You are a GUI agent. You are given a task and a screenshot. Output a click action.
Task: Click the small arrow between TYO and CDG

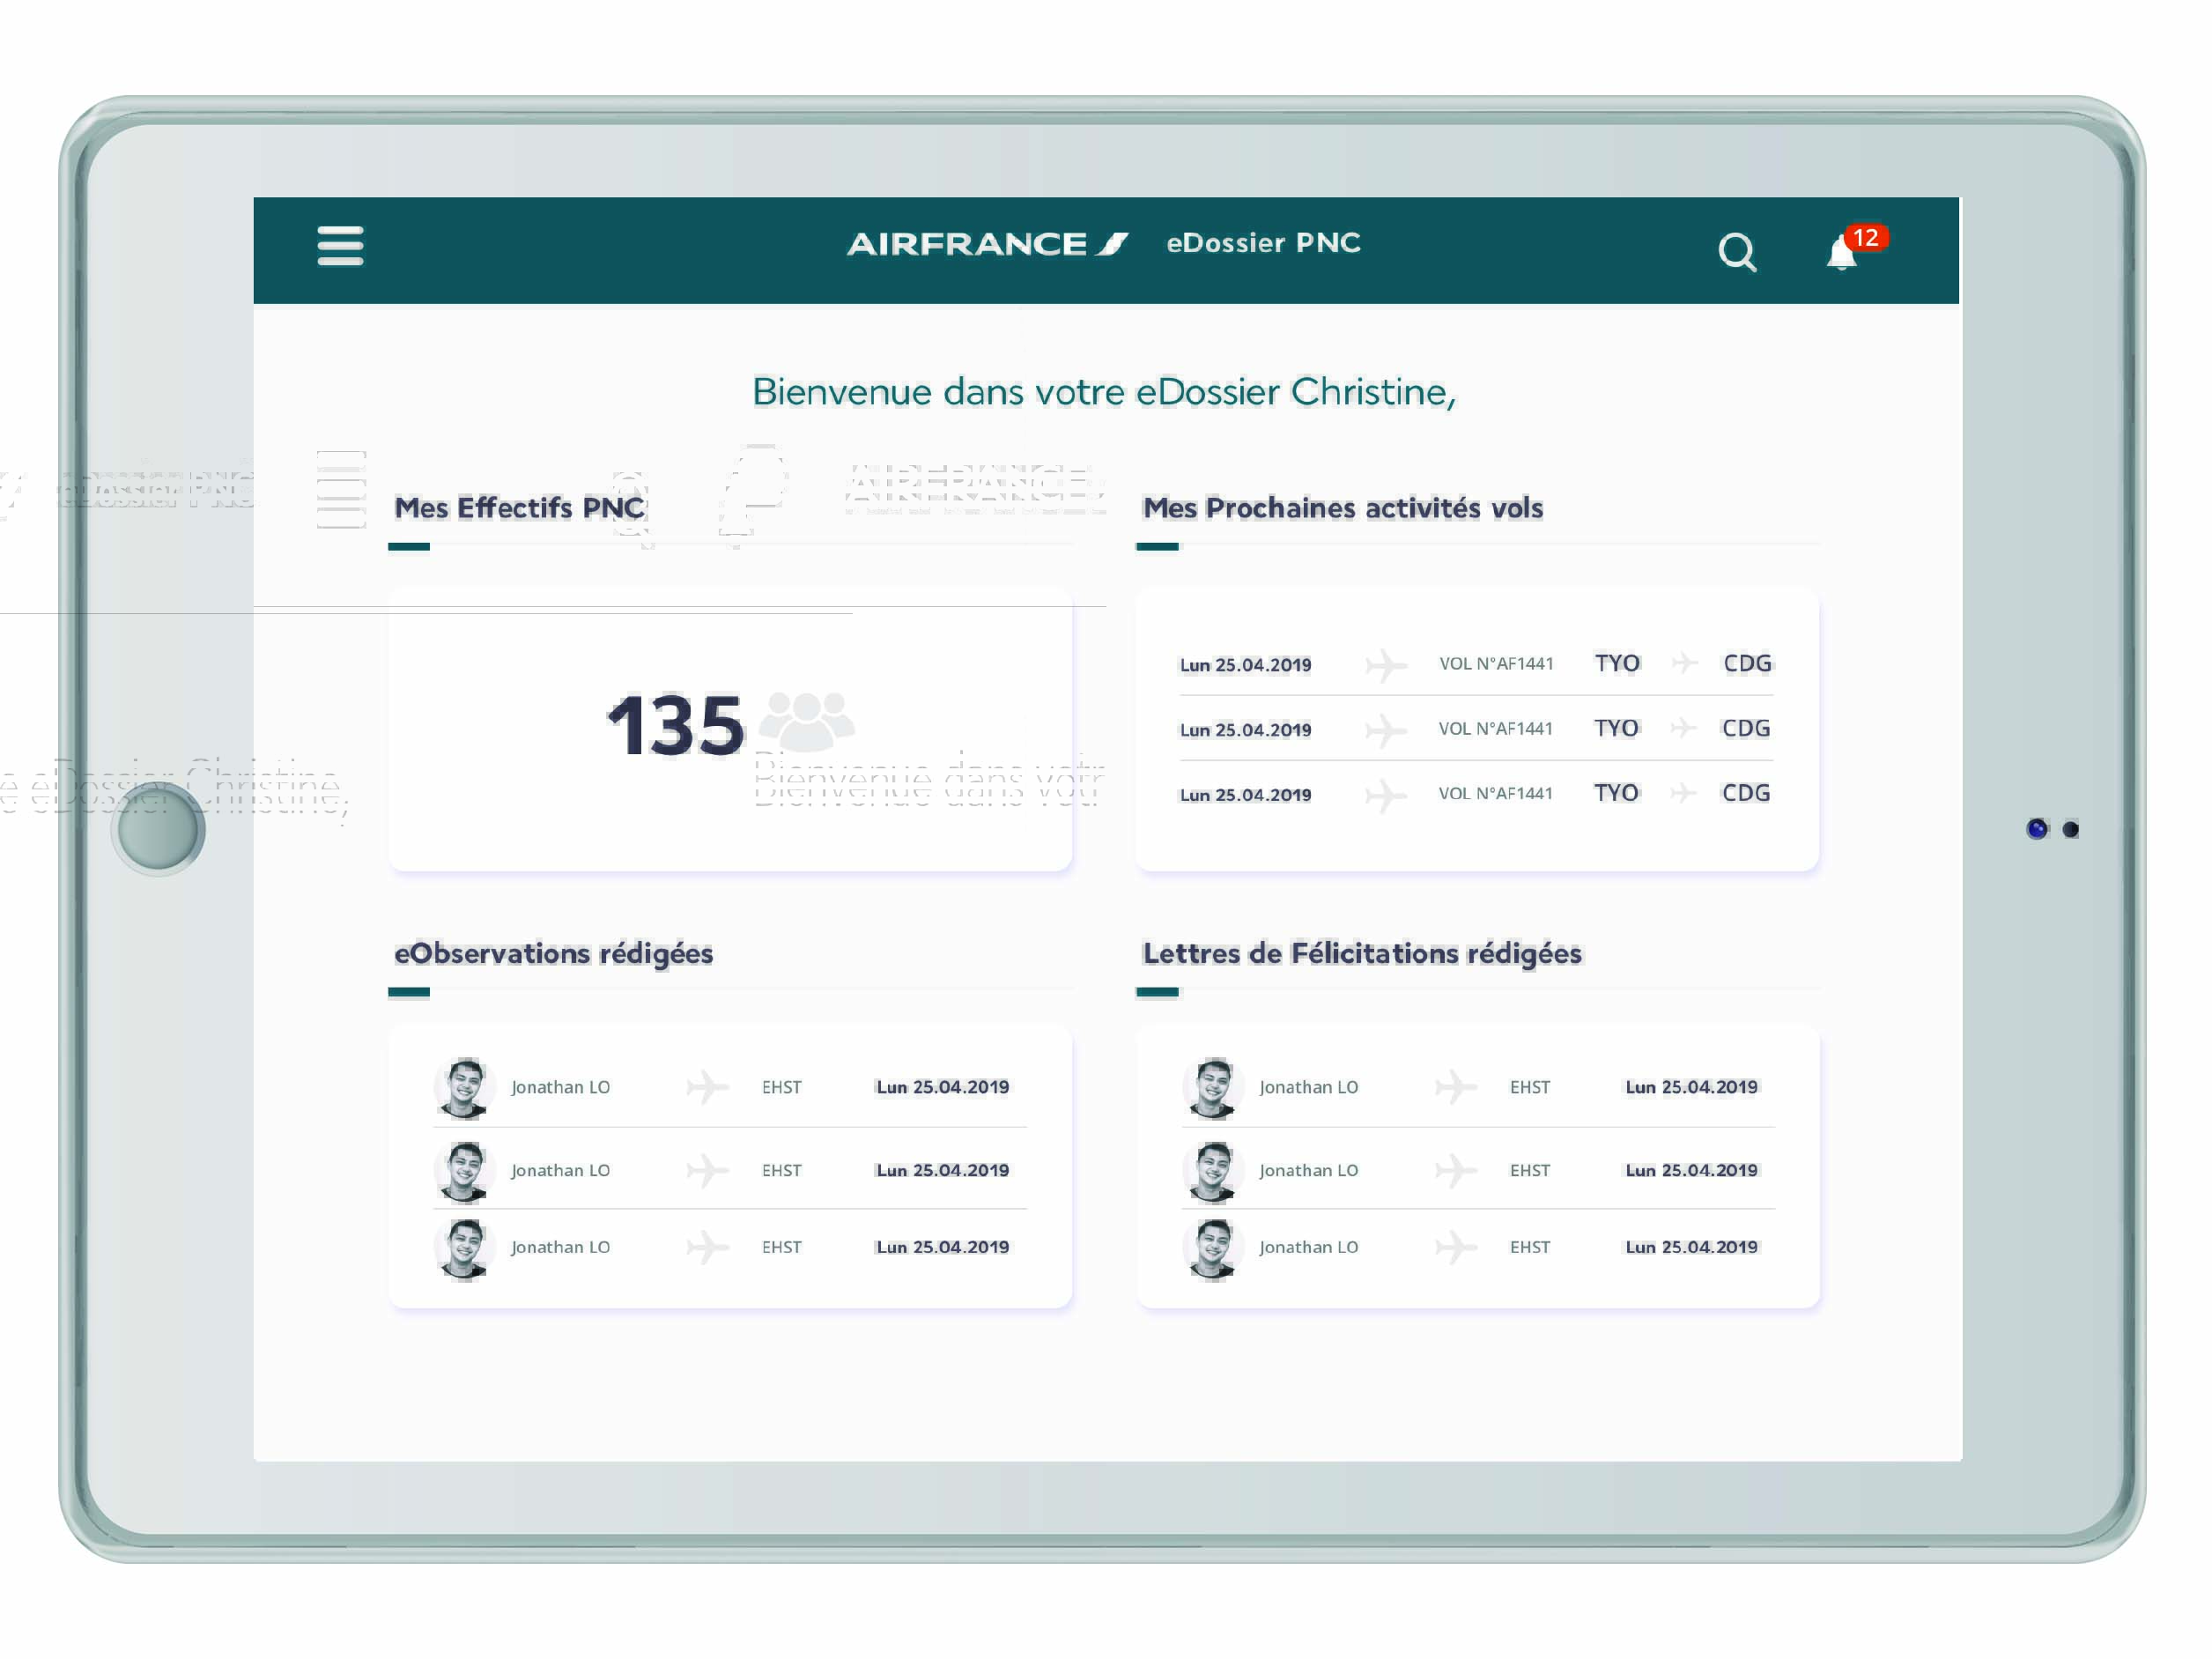click(1684, 663)
